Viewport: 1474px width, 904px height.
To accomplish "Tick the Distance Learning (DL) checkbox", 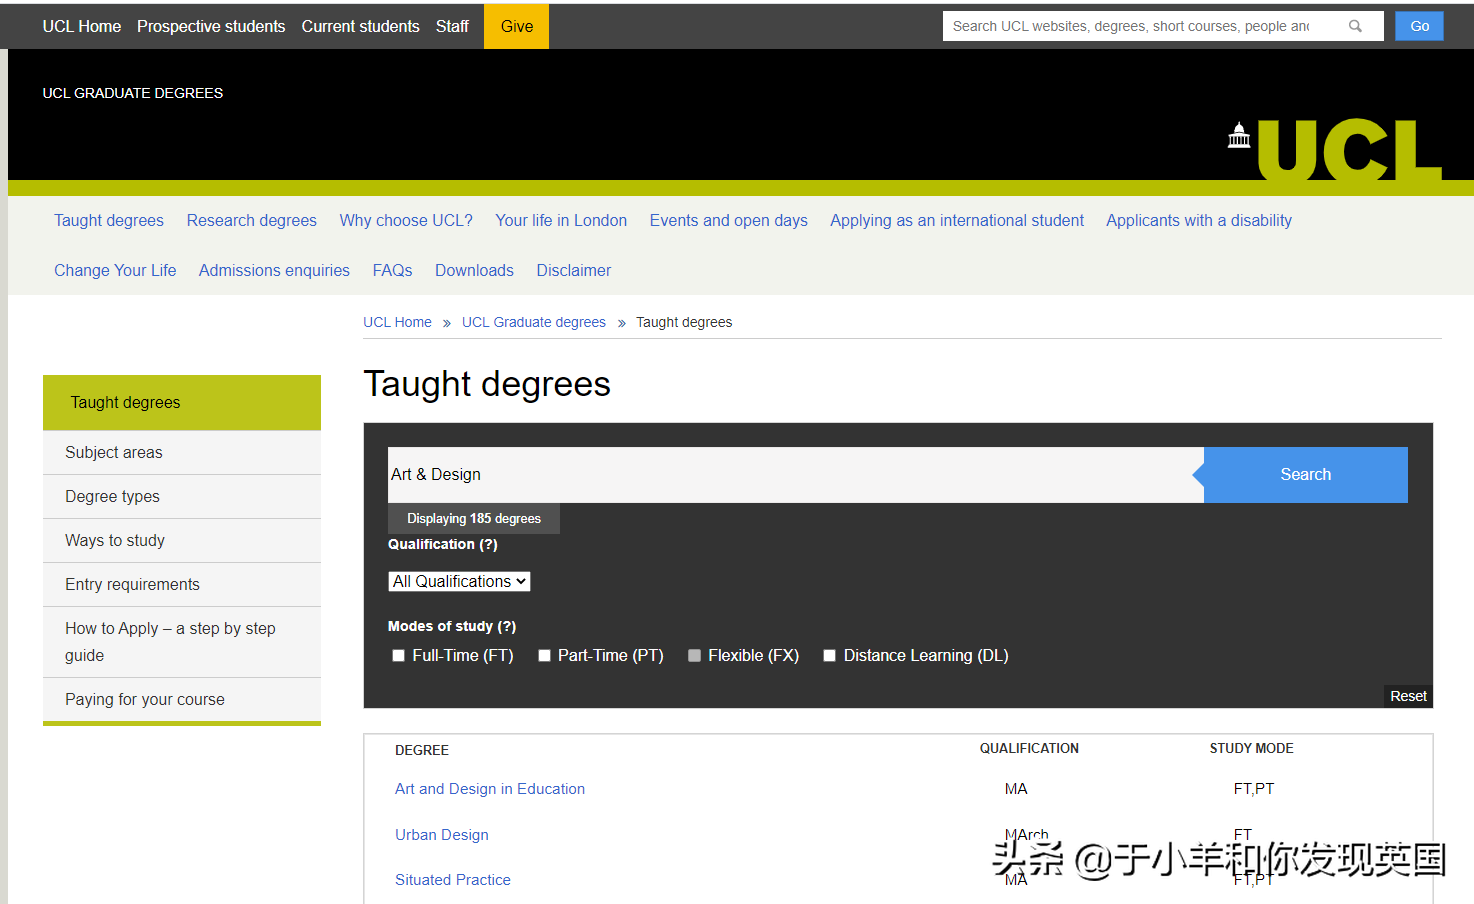I will [830, 656].
